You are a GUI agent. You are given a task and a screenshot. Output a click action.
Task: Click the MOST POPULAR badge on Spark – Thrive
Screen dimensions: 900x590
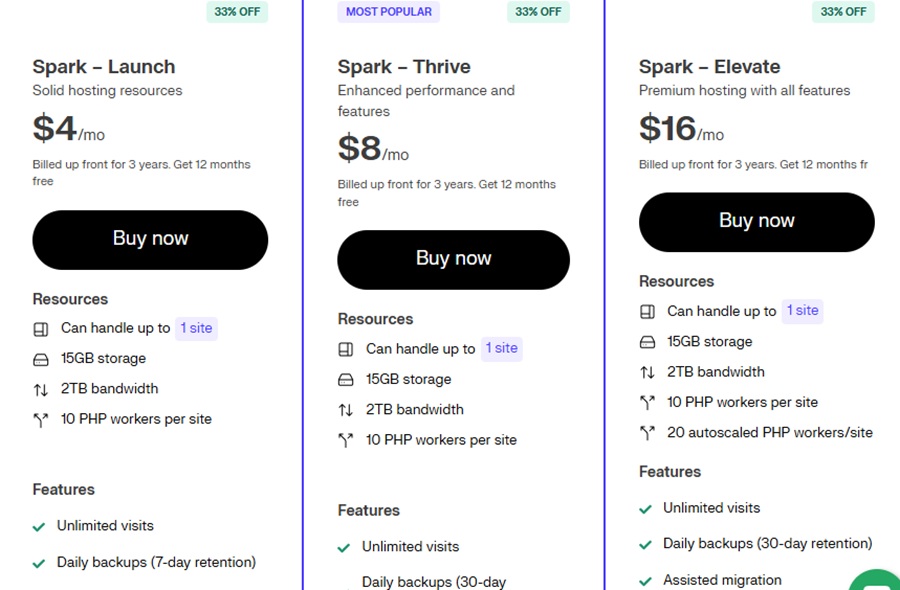388,11
